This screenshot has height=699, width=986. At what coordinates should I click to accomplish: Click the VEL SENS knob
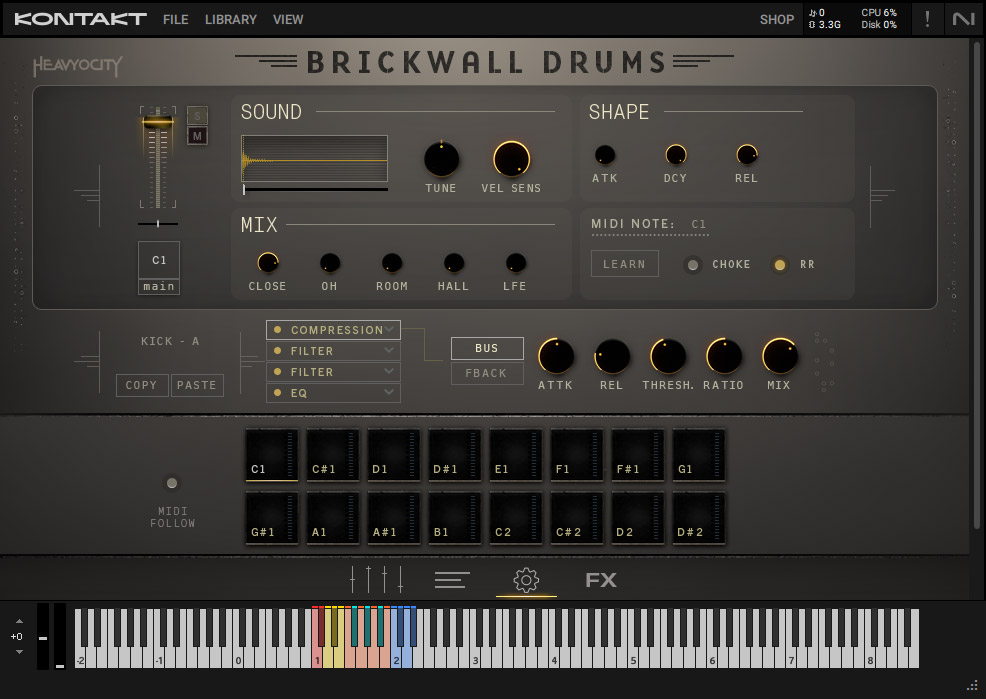click(511, 159)
